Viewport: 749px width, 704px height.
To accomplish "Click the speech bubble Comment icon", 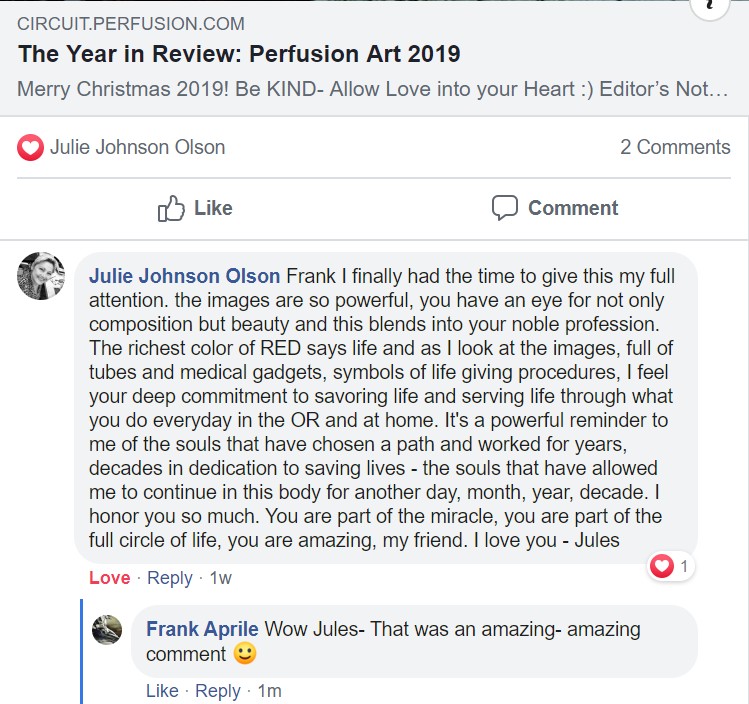I will 505,208.
